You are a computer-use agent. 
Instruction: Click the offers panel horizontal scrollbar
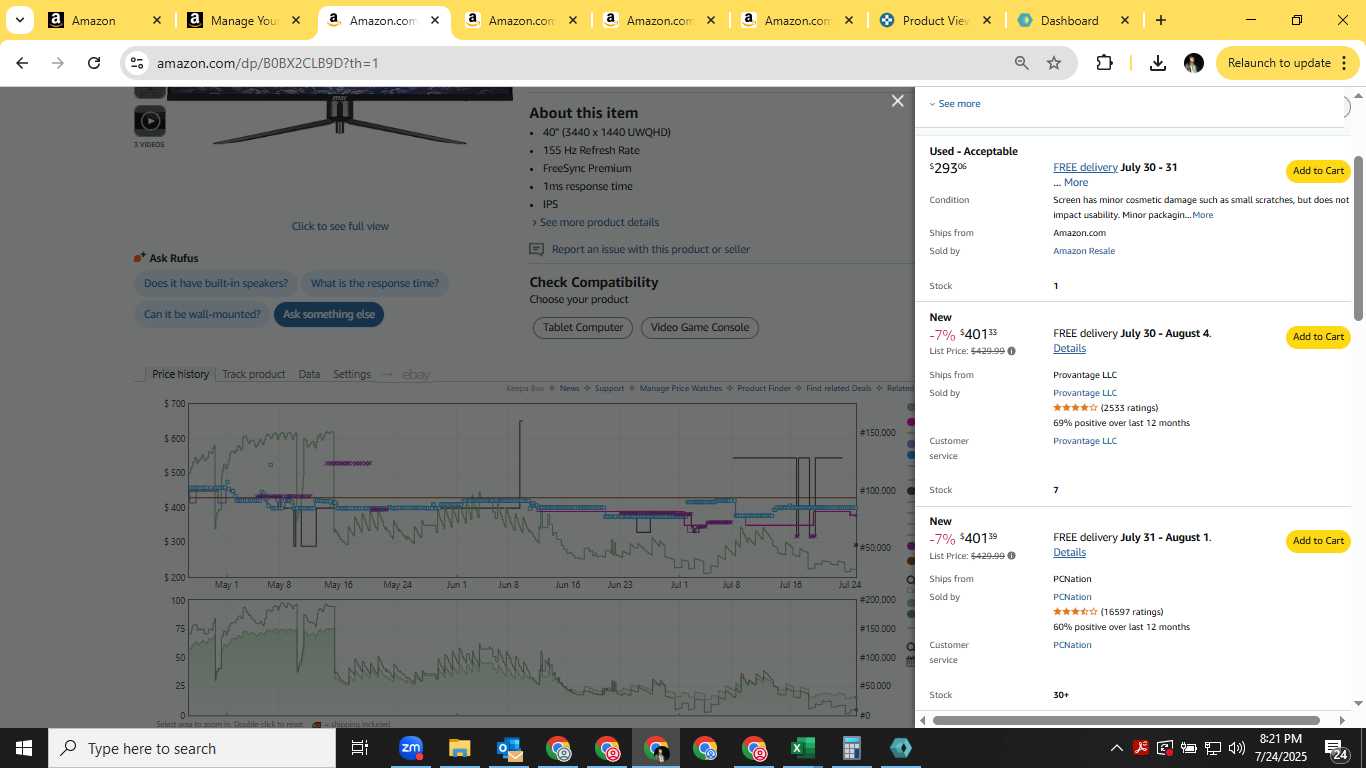pyautogui.click(x=1126, y=720)
